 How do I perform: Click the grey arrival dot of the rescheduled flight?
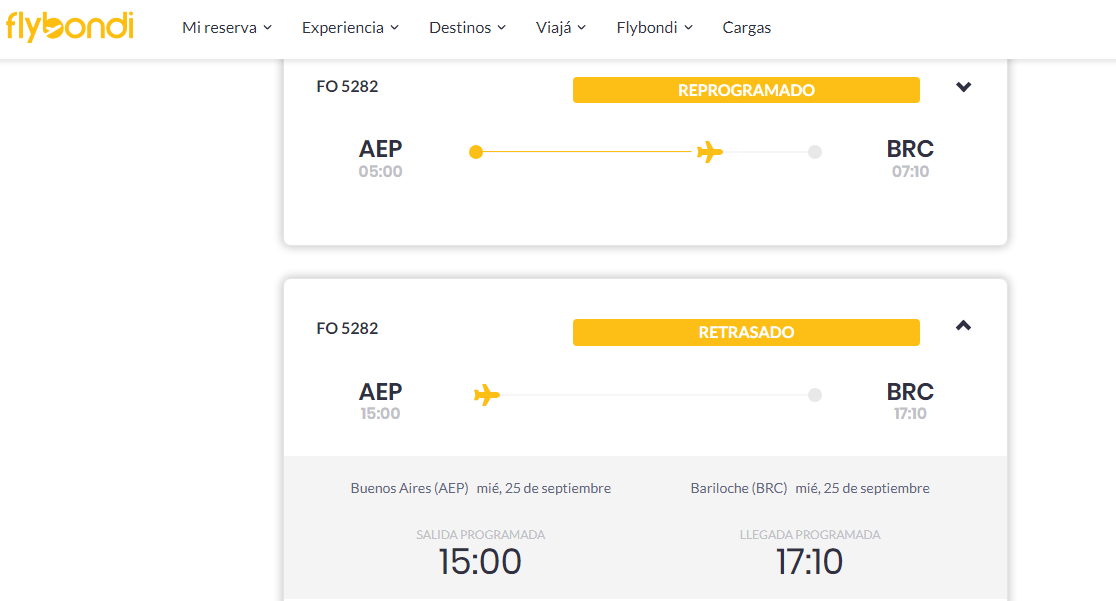click(815, 152)
